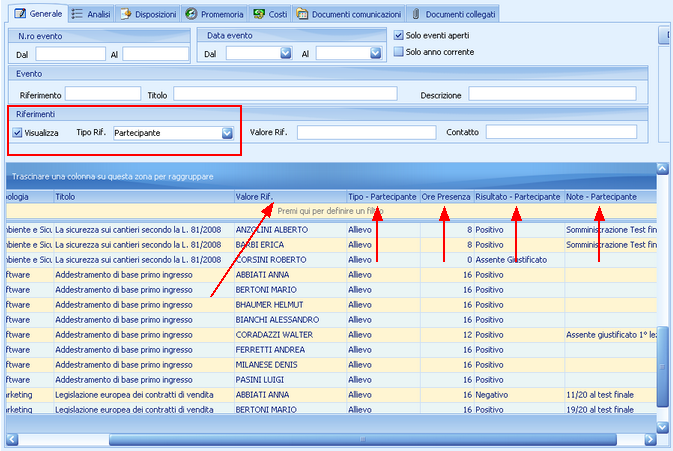Click the Generale tab icon
The image size is (673, 451).
pos(18,14)
